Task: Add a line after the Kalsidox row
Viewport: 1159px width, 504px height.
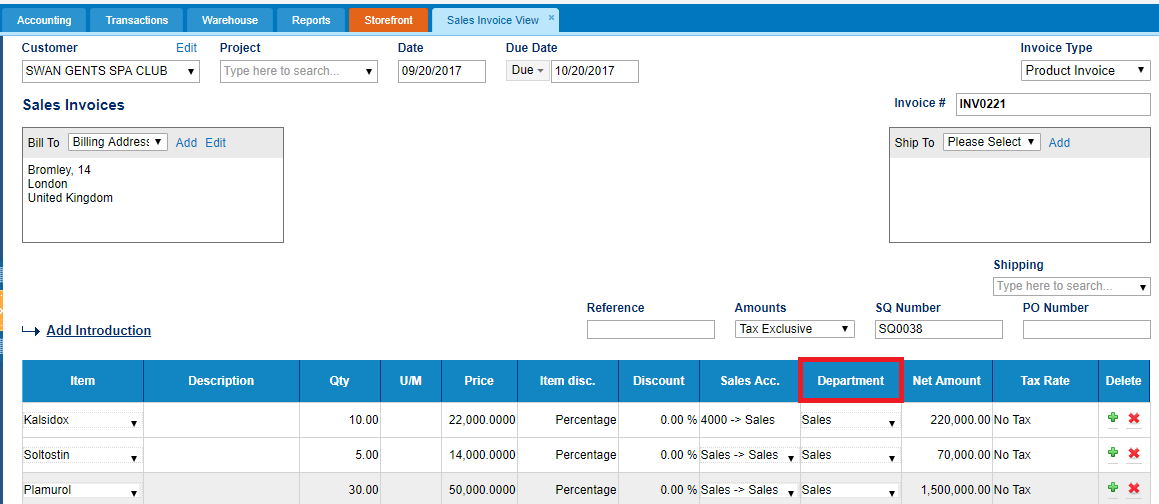Action: tap(1112, 418)
